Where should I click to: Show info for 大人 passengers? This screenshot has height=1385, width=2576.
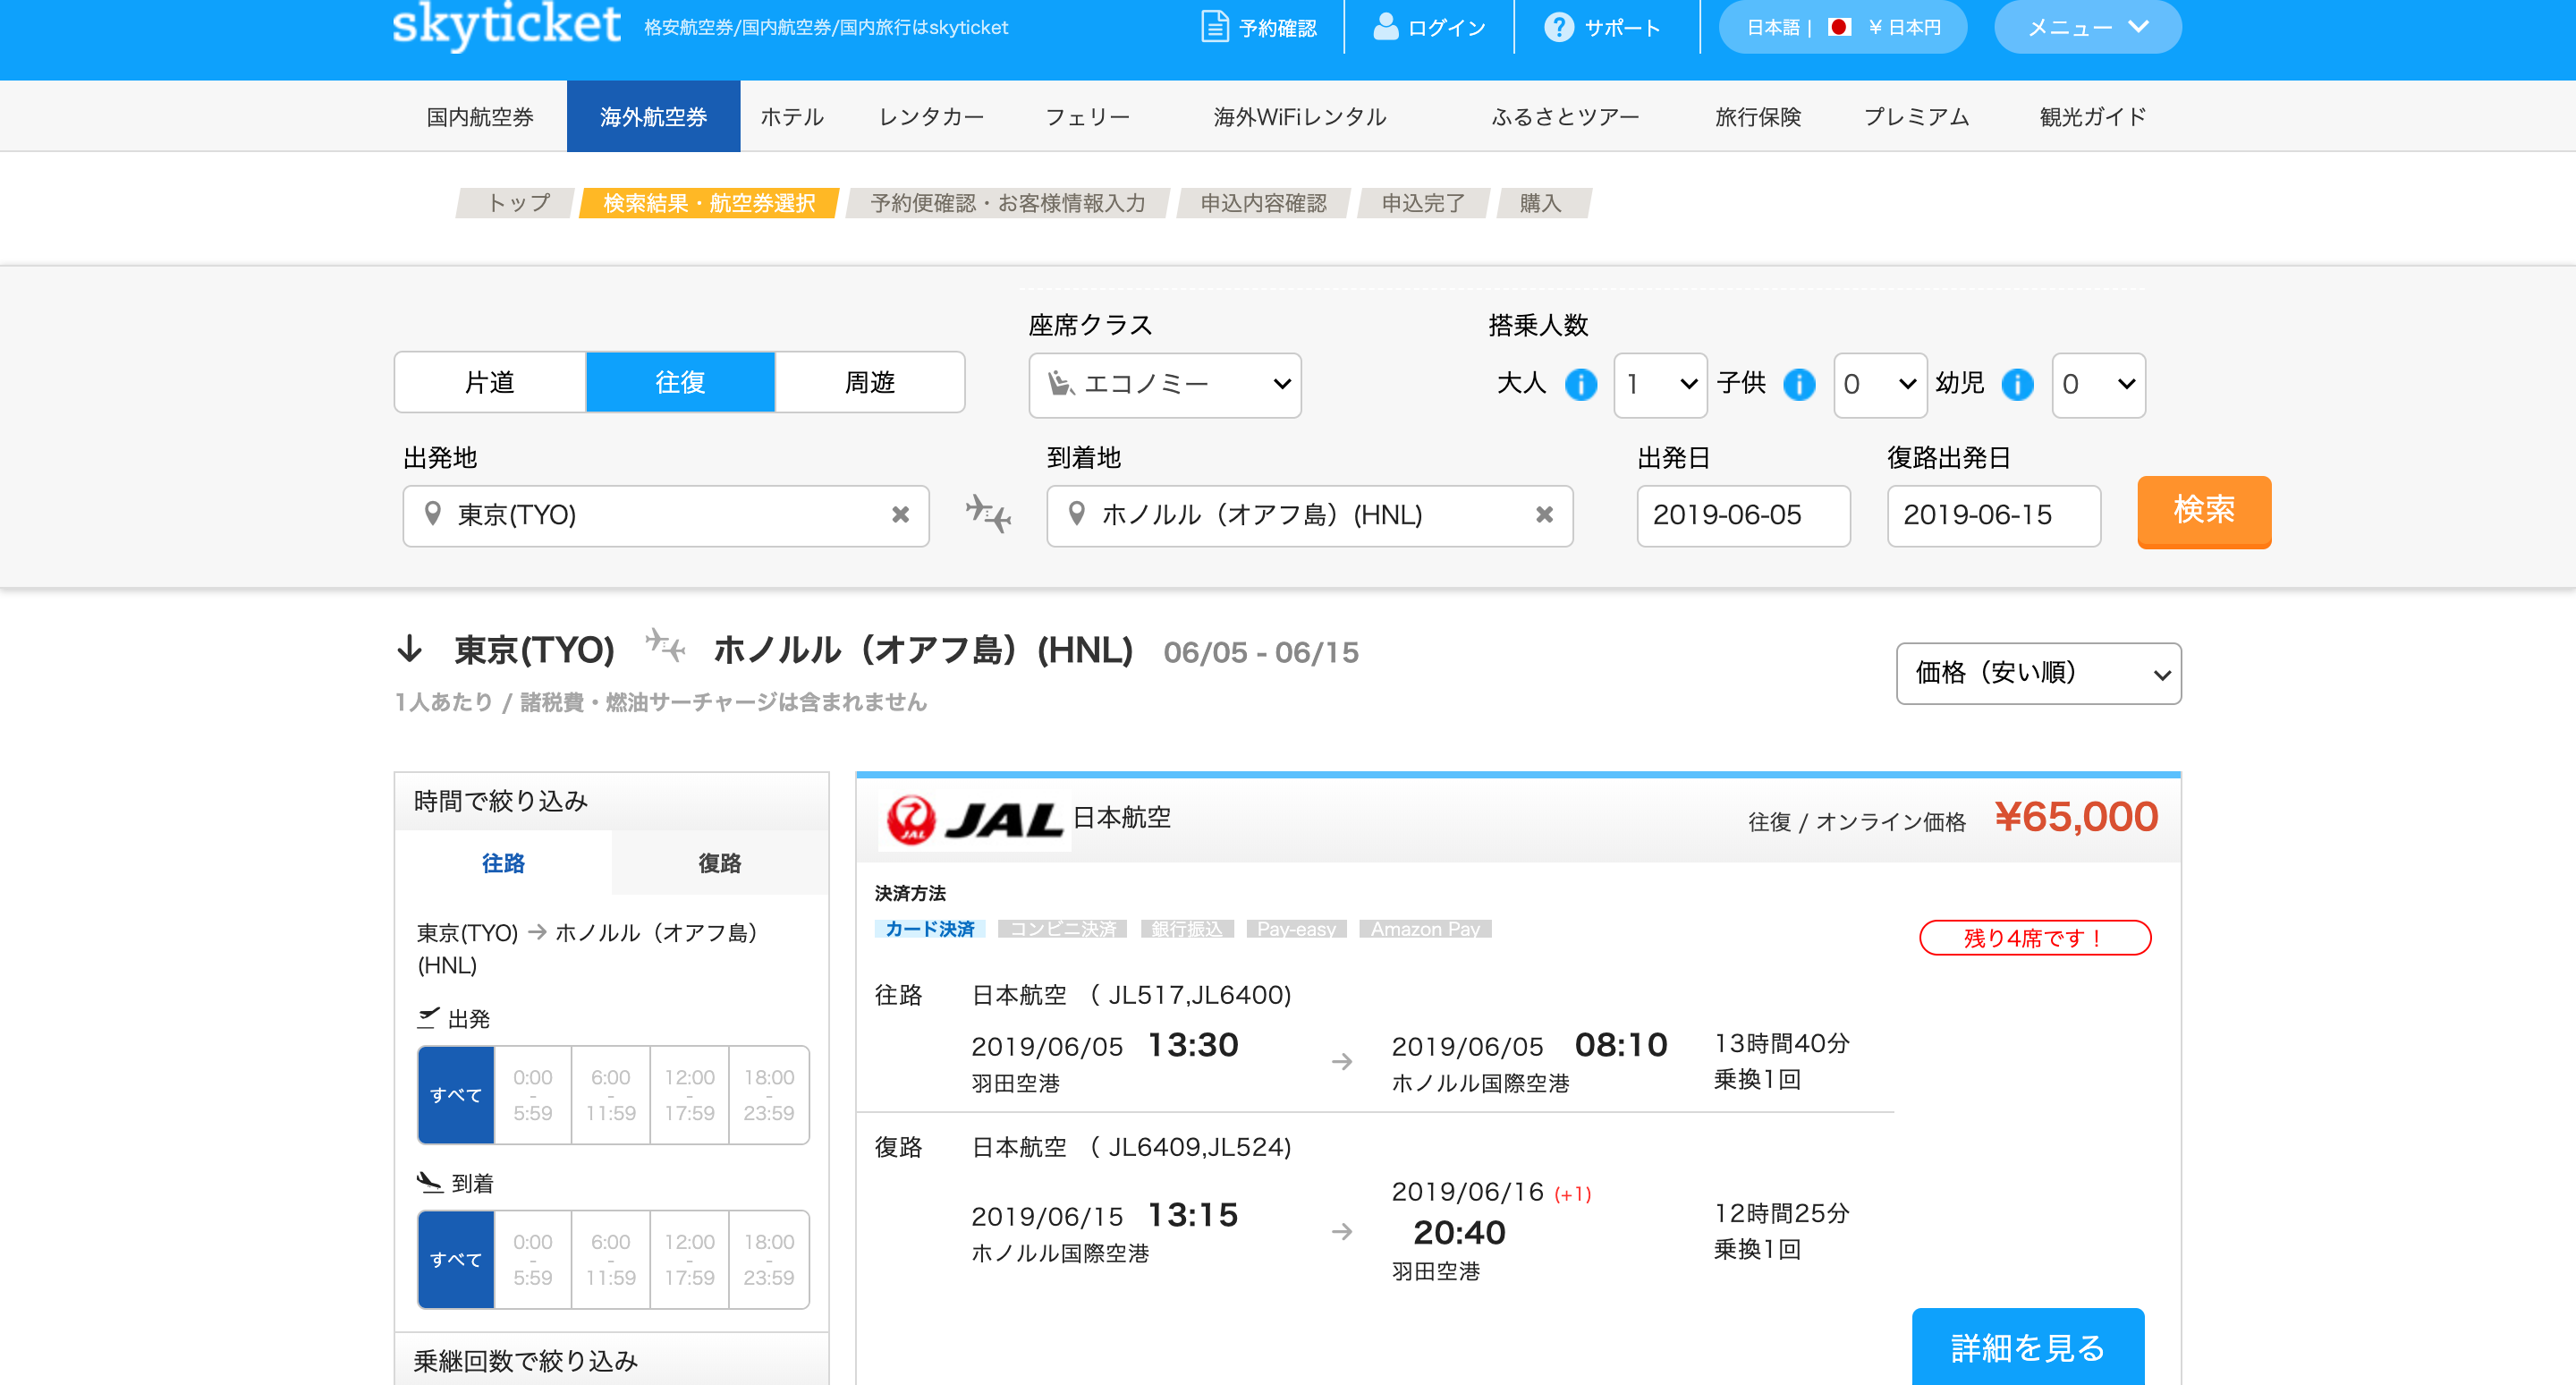[x=1580, y=384]
